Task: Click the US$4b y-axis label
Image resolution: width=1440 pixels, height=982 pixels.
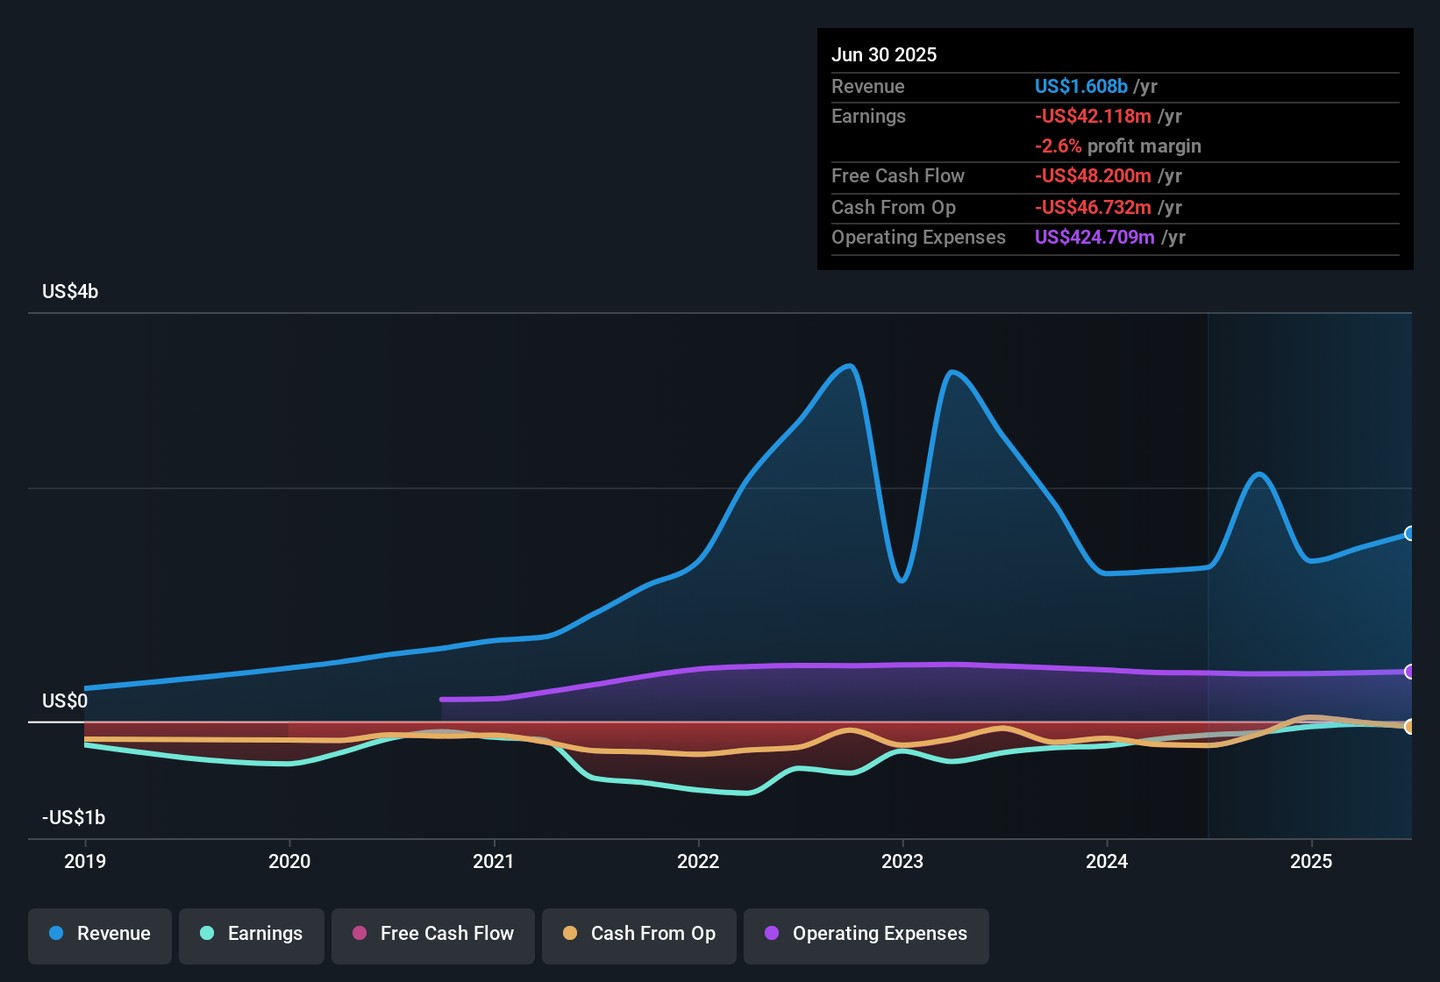Action: coord(70,292)
